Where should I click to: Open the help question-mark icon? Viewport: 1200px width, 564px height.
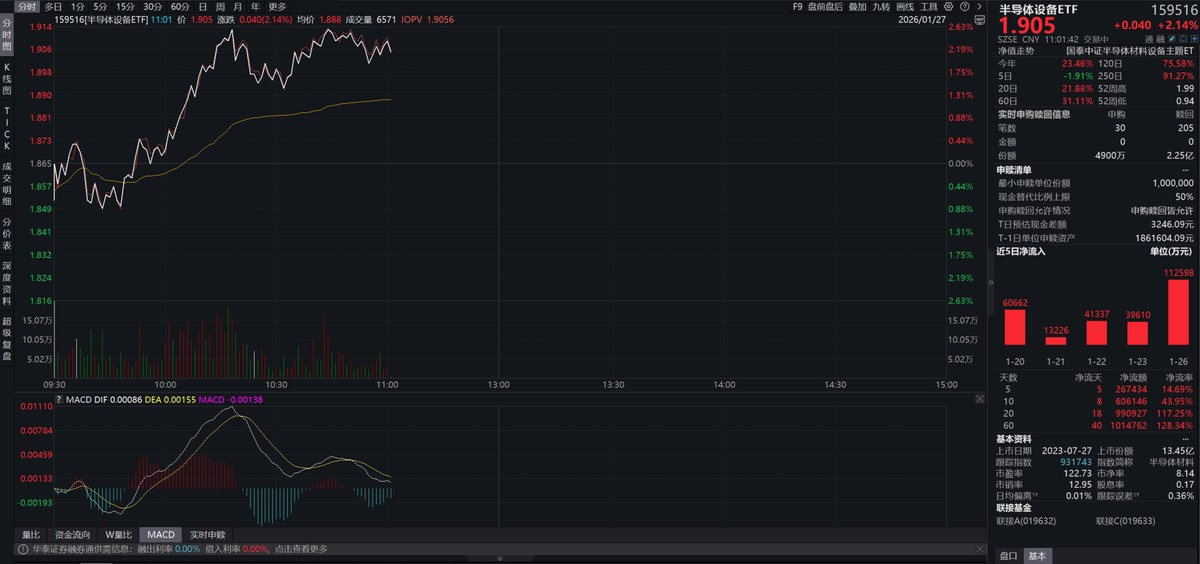tap(964, 6)
